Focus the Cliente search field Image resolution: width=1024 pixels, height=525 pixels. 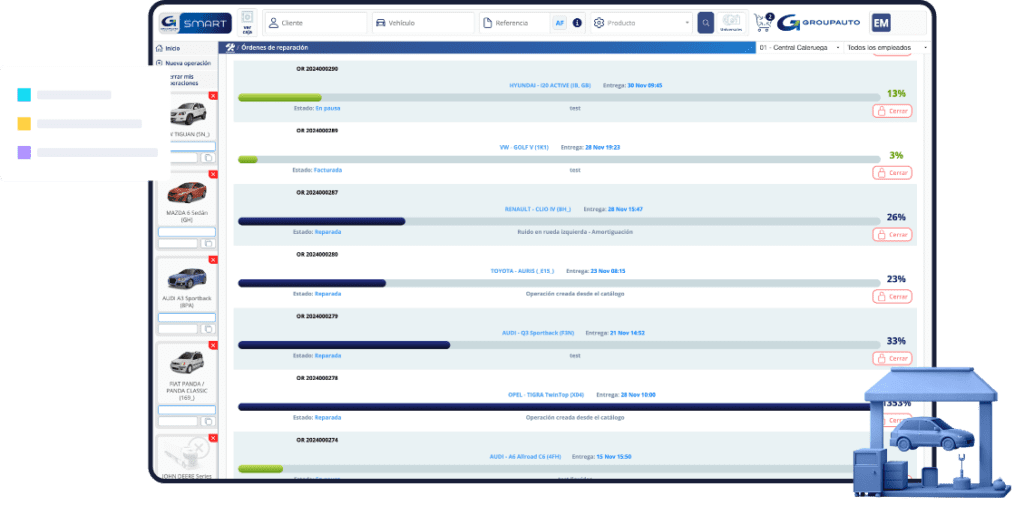316,23
